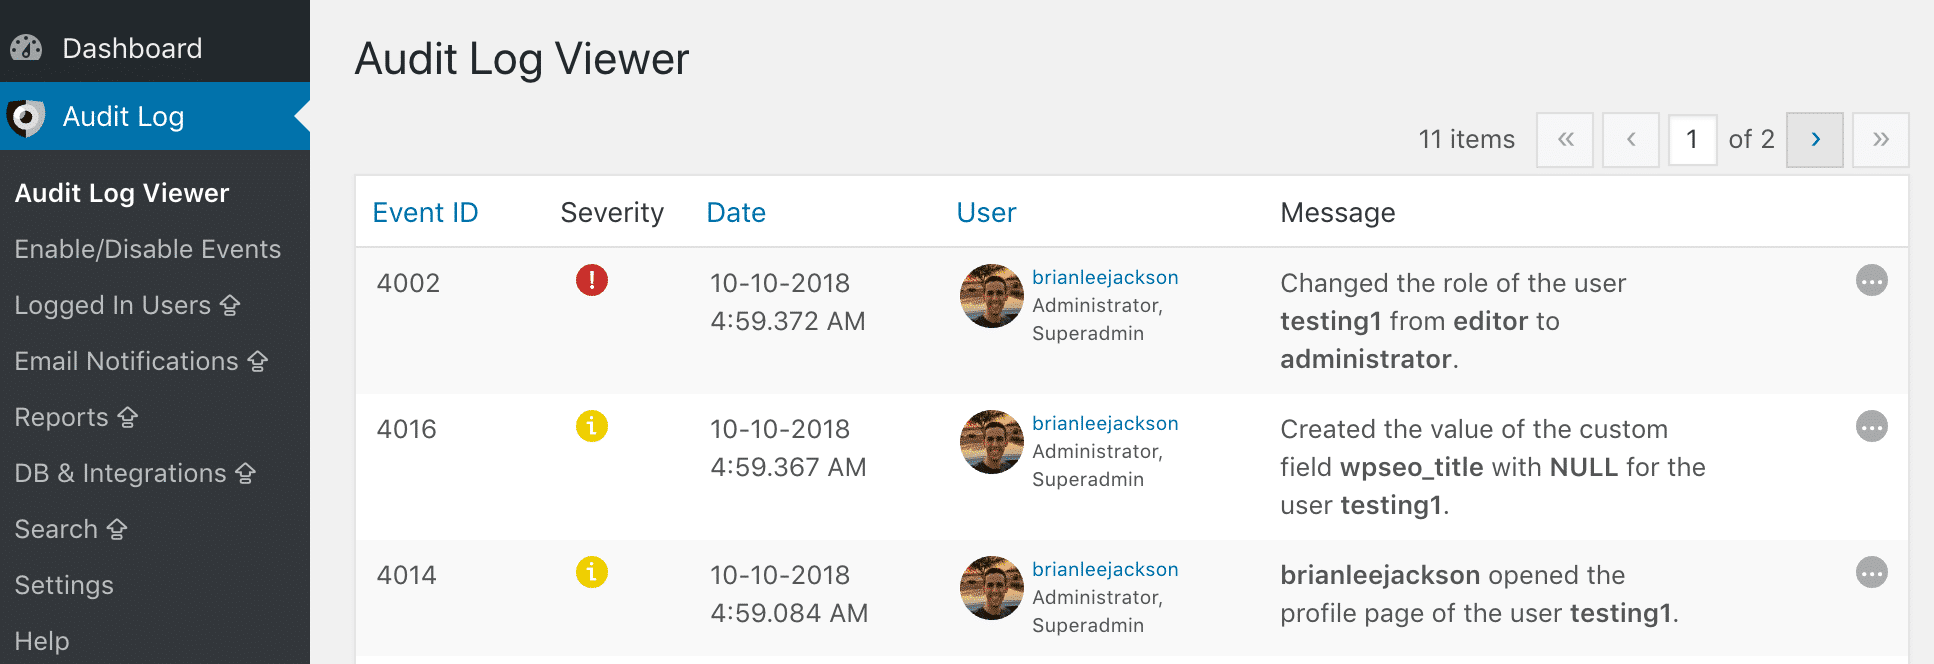1934x664 pixels.
Task: Jump to the last page of results
Action: (1880, 140)
